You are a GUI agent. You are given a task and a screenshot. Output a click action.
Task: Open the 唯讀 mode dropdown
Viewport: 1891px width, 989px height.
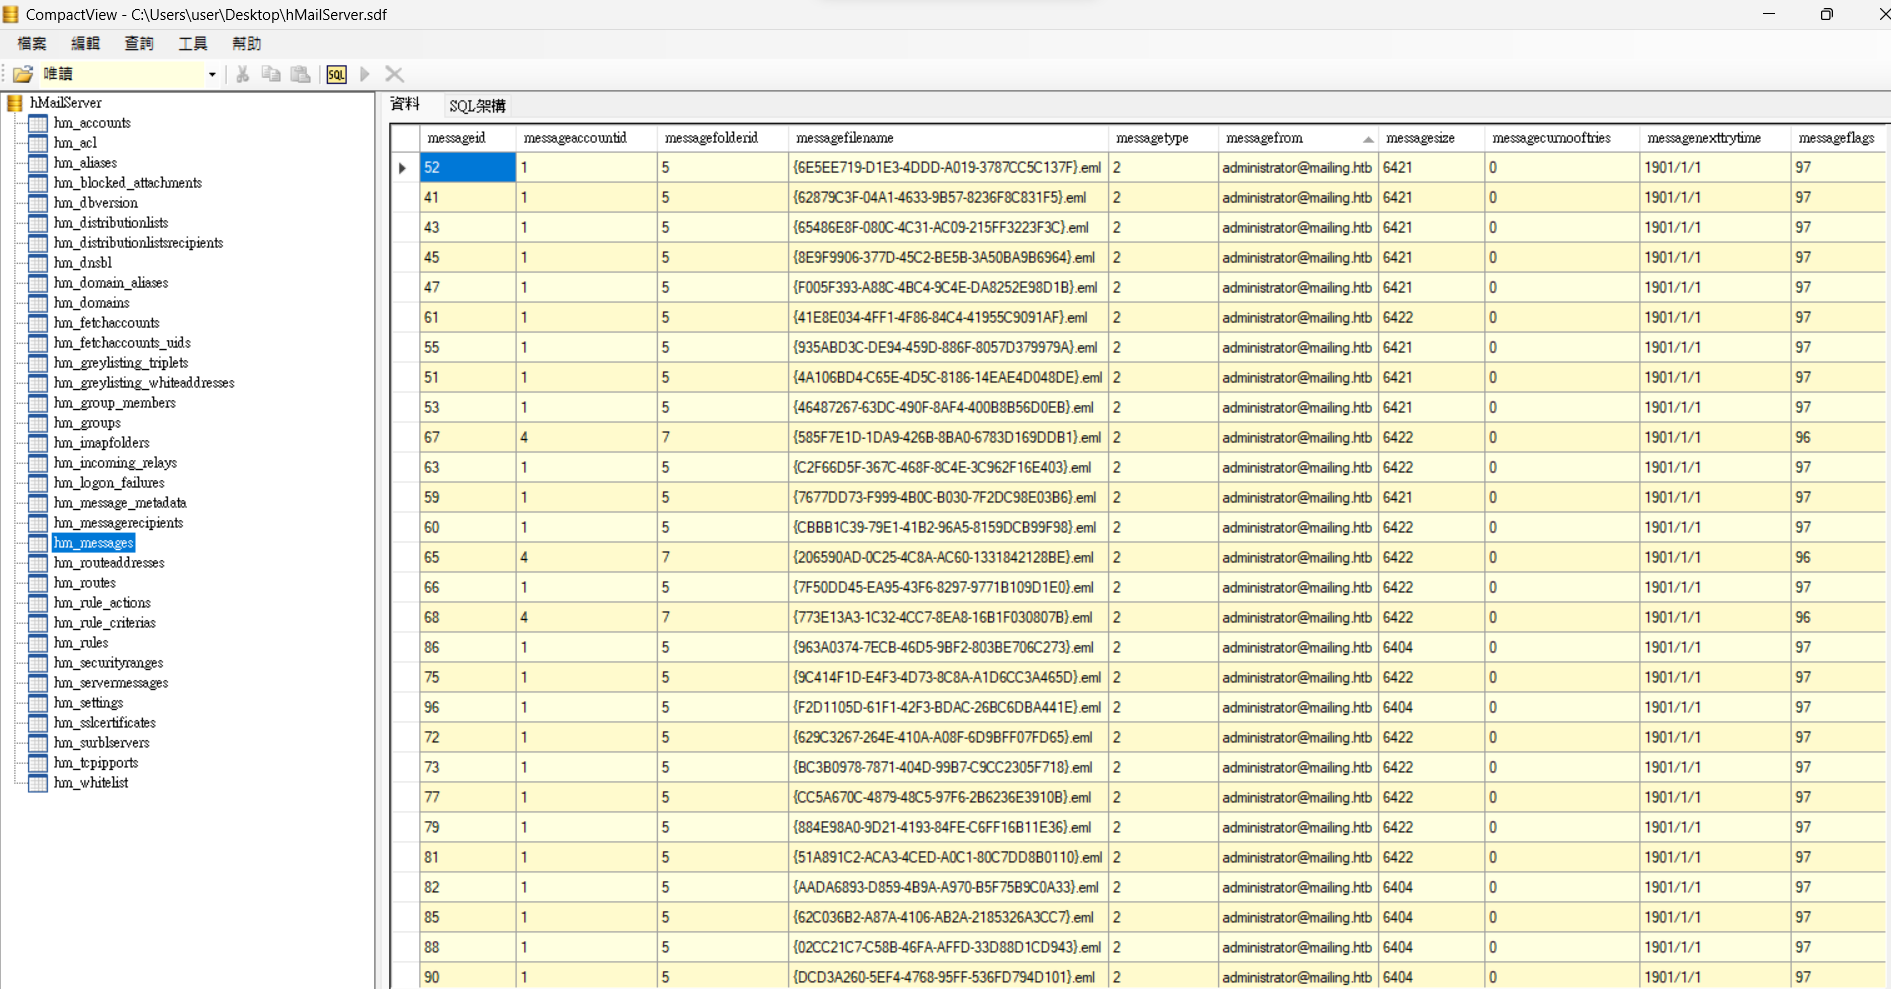pyautogui.click(x=212, y=74)
